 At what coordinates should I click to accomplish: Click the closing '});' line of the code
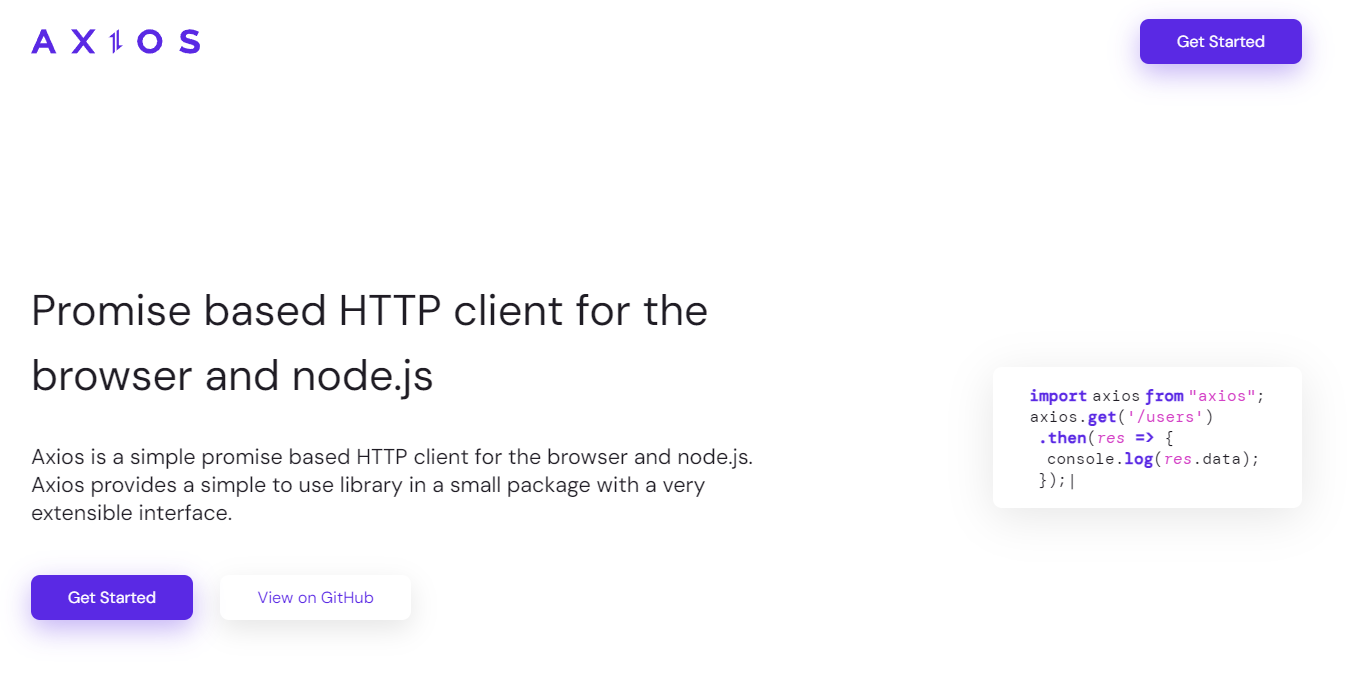(x=1054, y=480)
